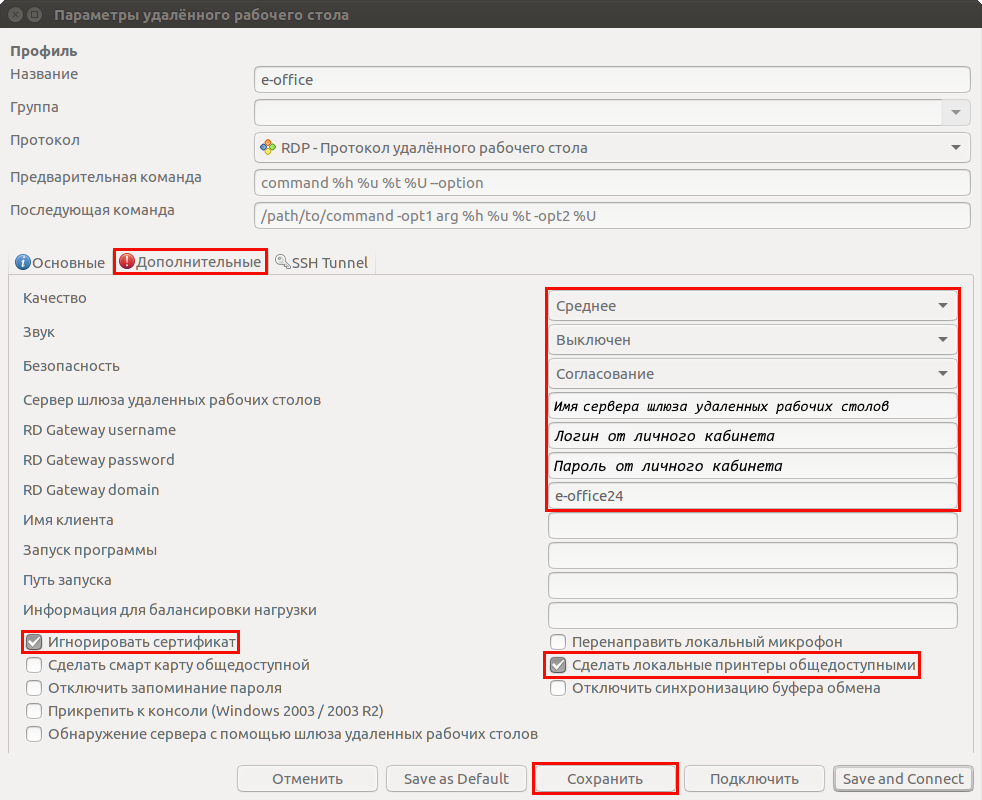Viewport: 982px width, 800px height.
Task: Click the RD Gateway domain input field
Action: coord(752,496)
